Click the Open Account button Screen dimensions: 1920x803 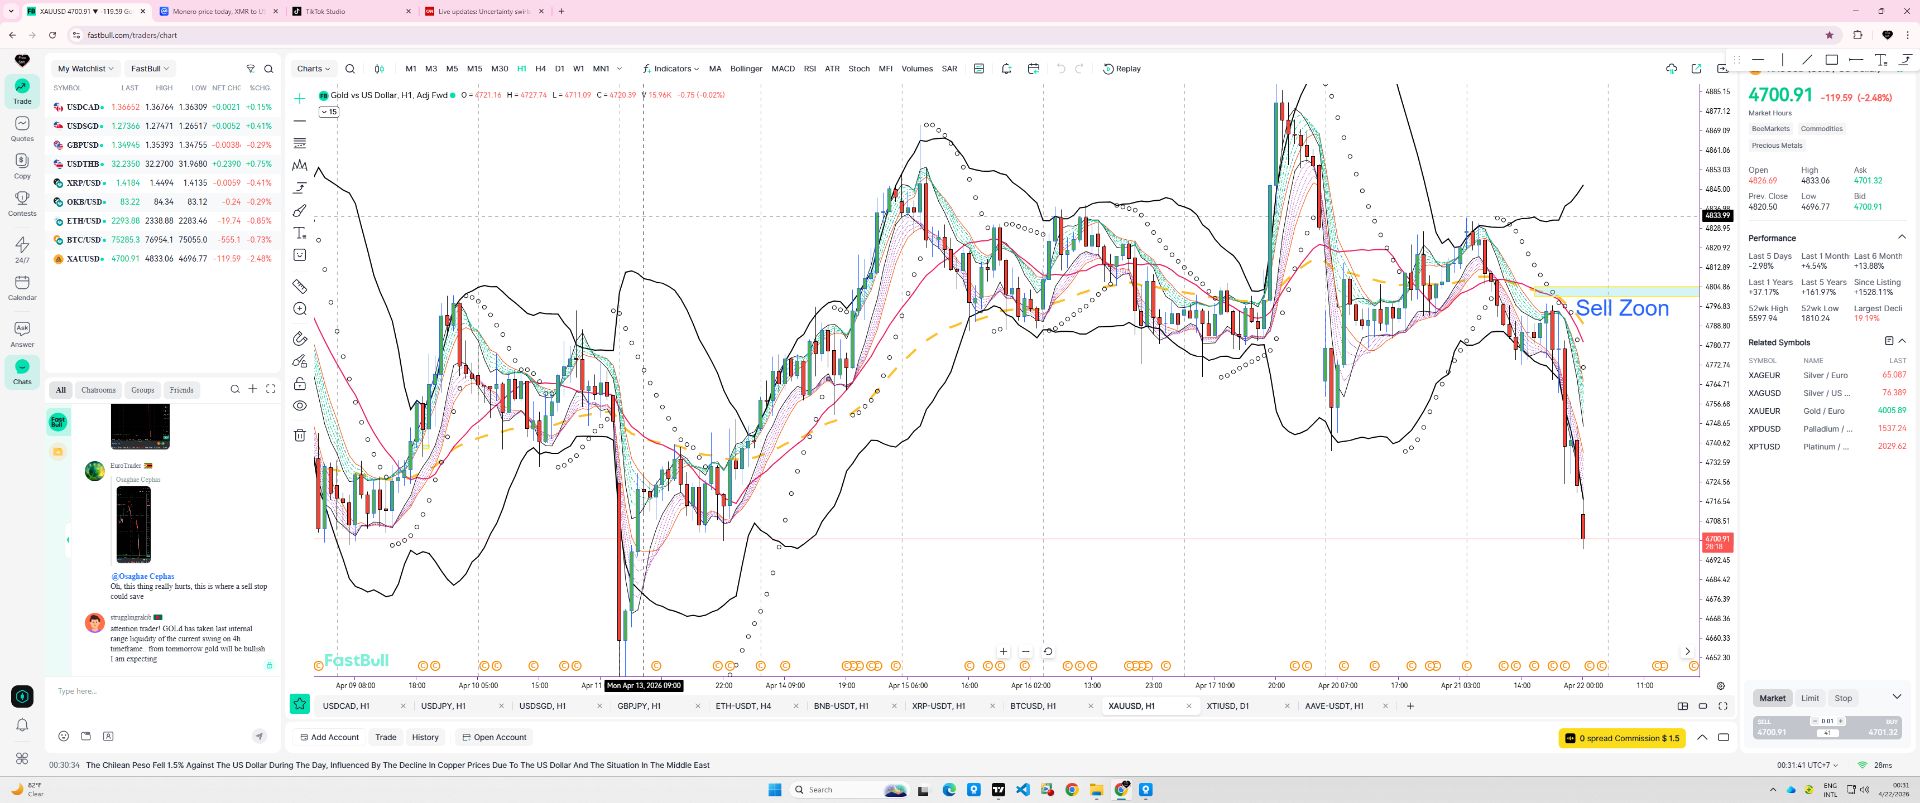(x=494, y=737)
